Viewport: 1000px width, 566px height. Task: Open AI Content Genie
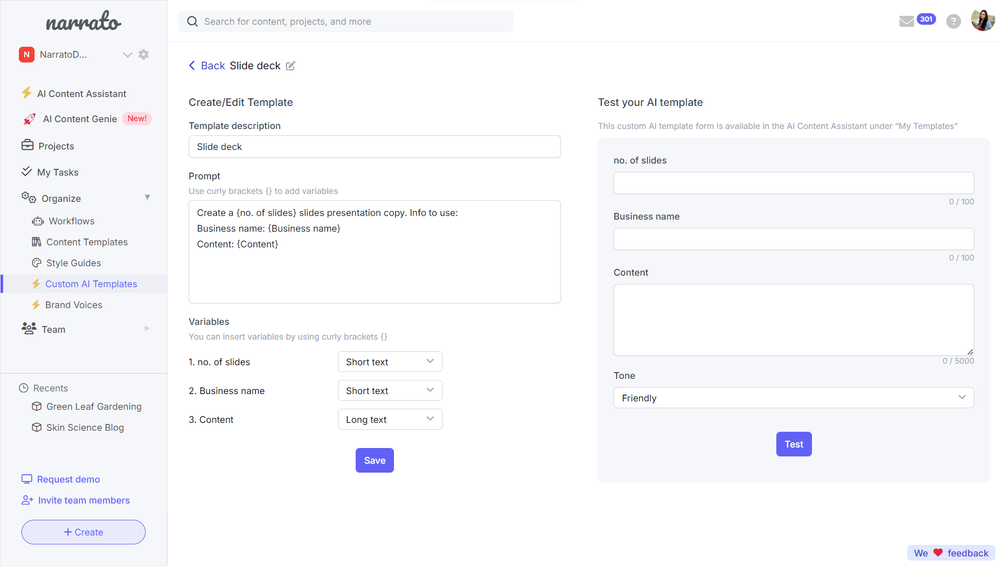click(x=80, y=119)
